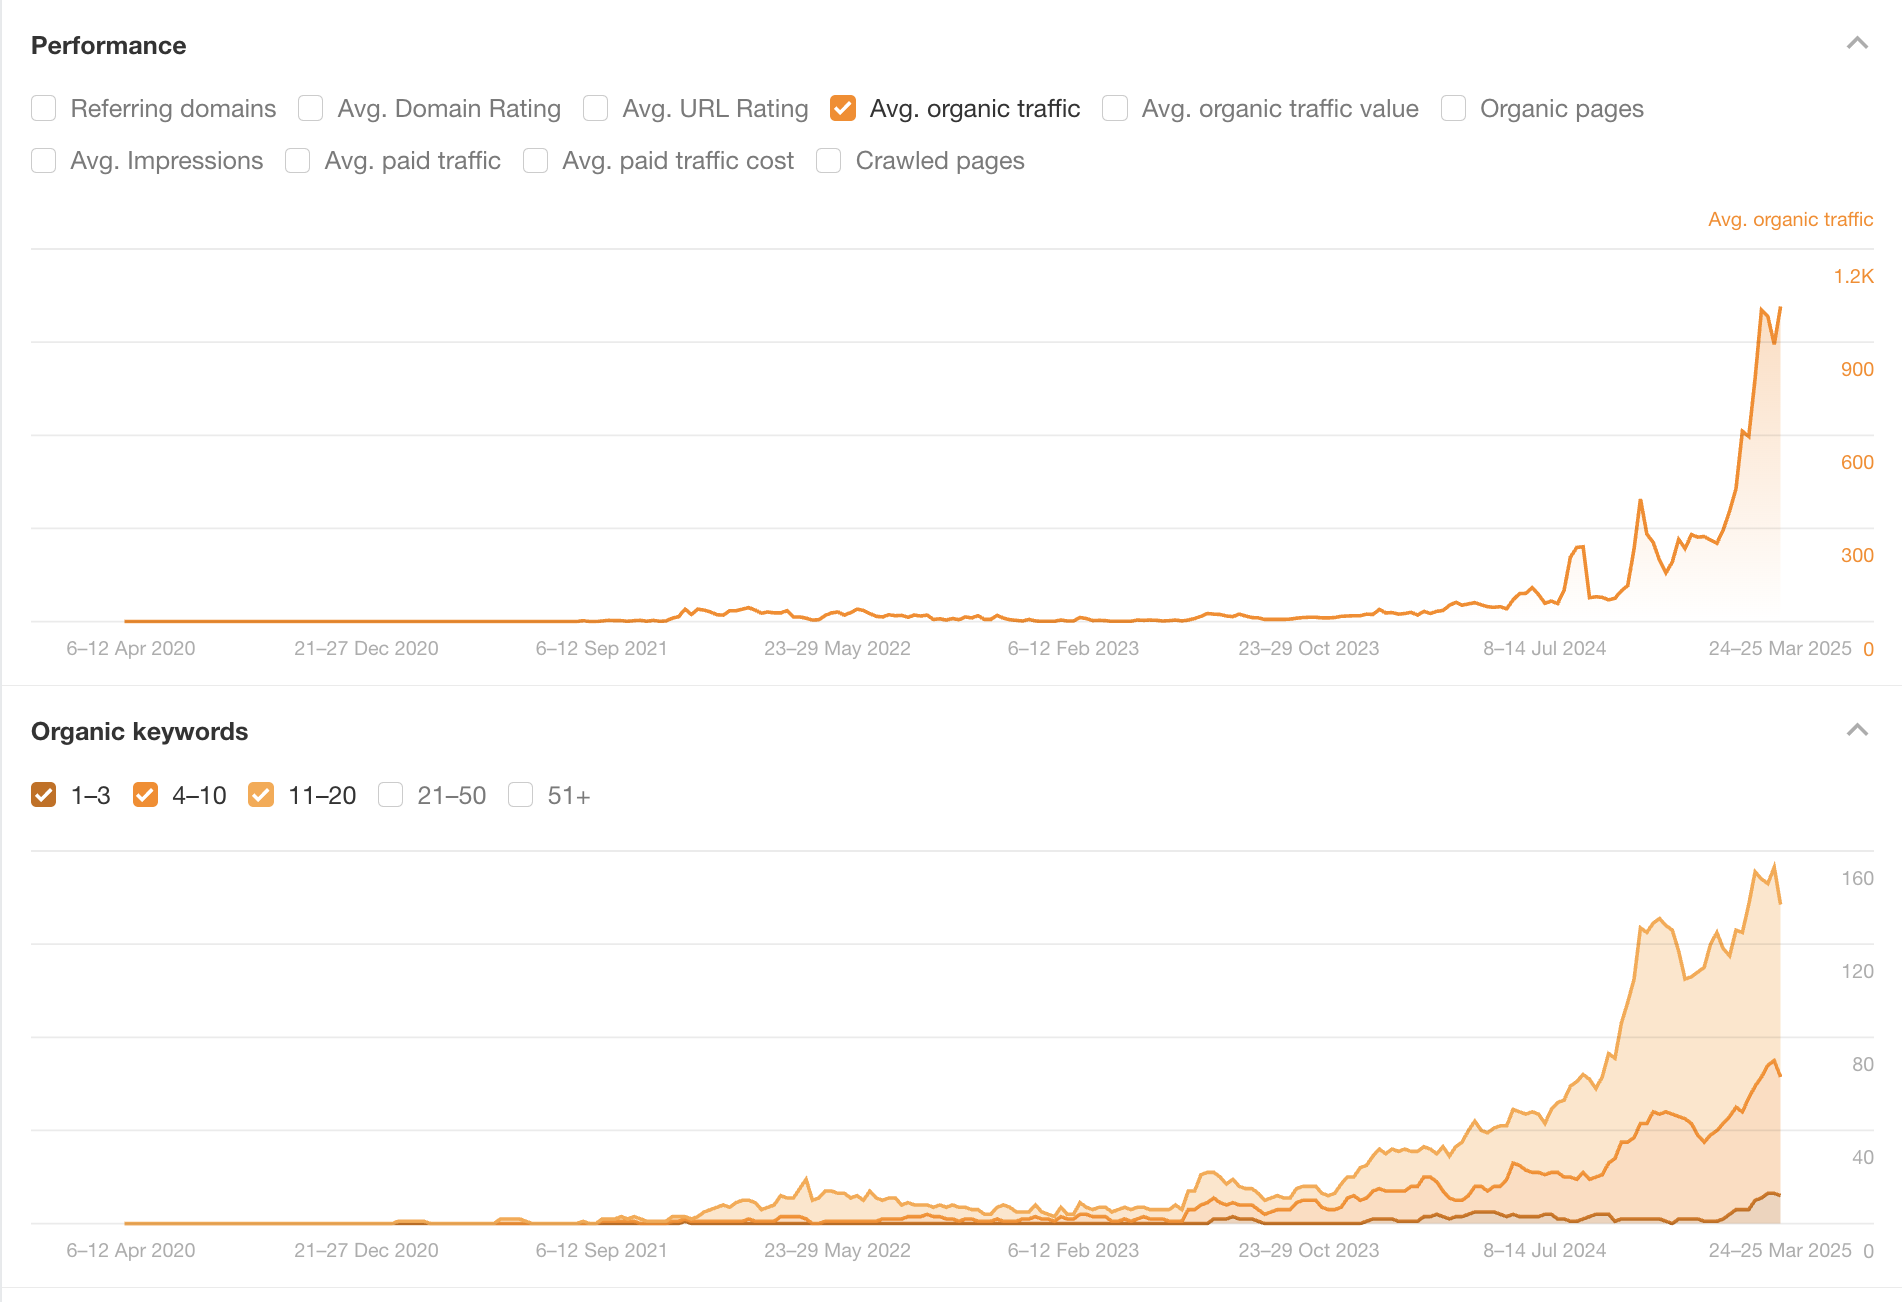
Task: Disable the 4–10 keyword positions checkbox
Action: 145,795
